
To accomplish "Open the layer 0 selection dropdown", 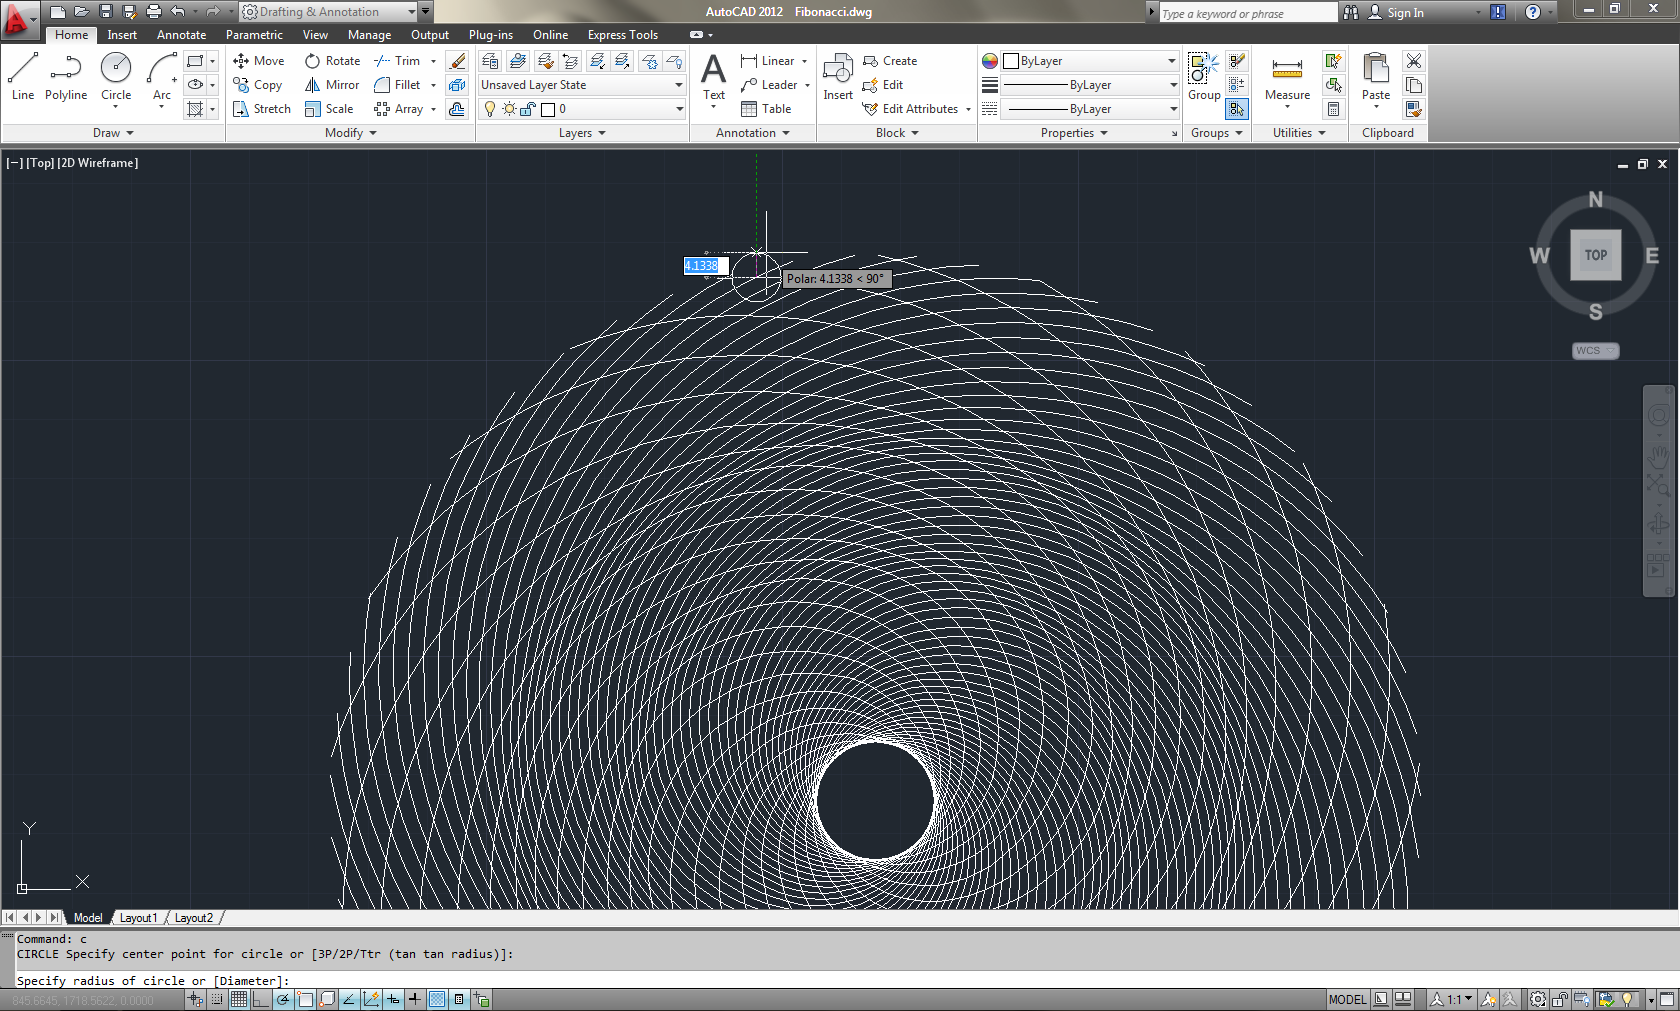I will [584, 109].
